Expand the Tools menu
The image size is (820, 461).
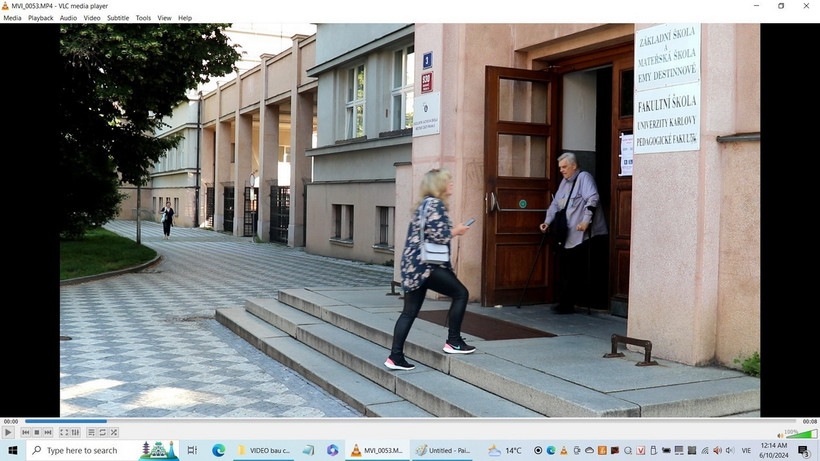point(143,18)
